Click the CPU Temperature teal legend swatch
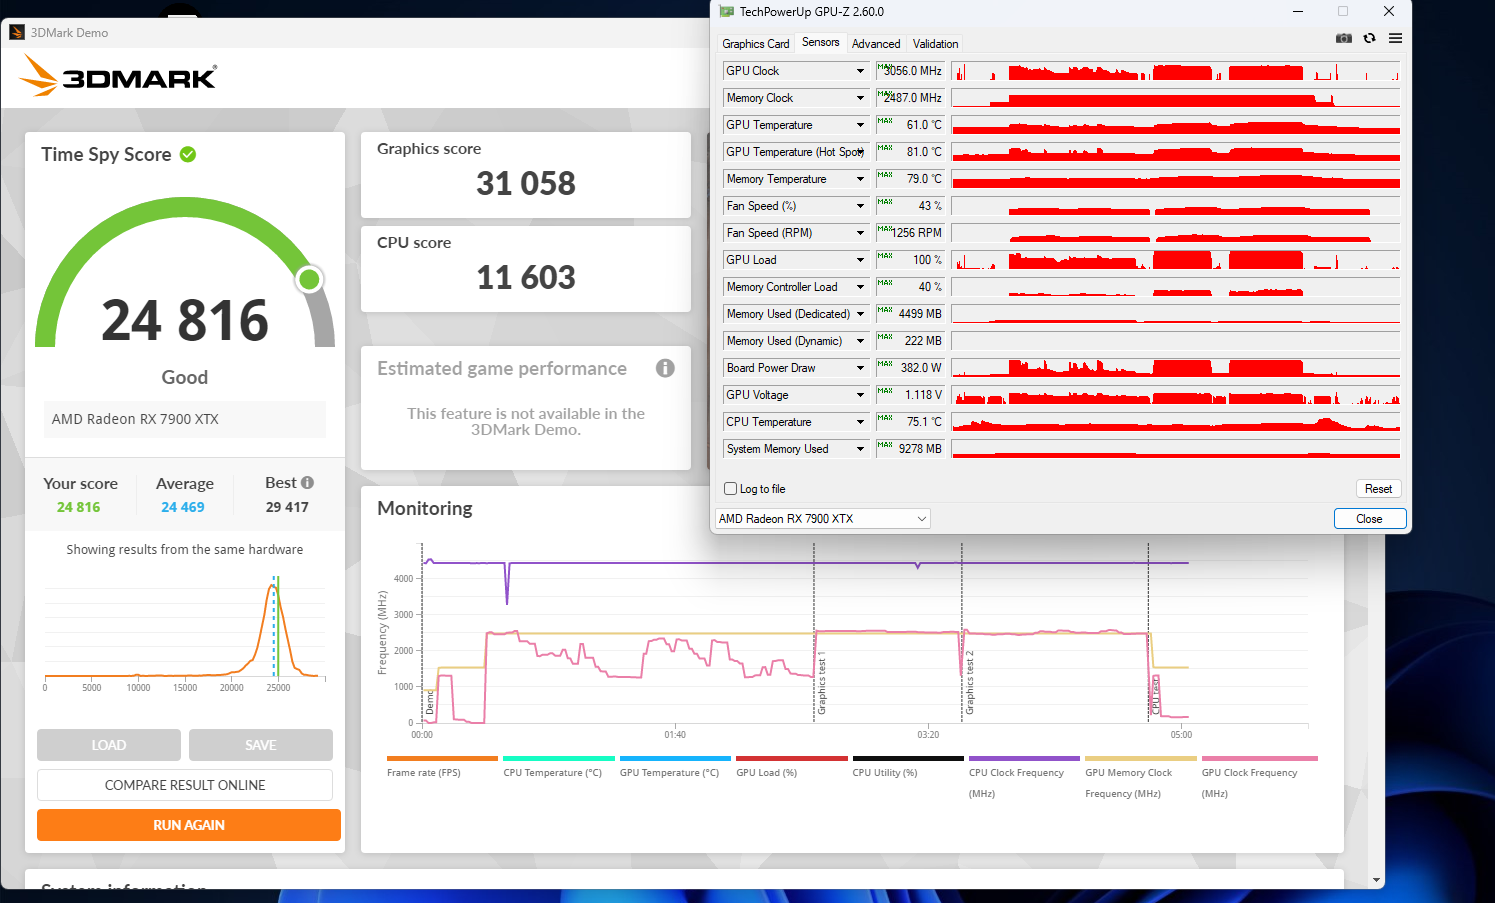Viewport: 1495px width, 903px height. (559, 758)
